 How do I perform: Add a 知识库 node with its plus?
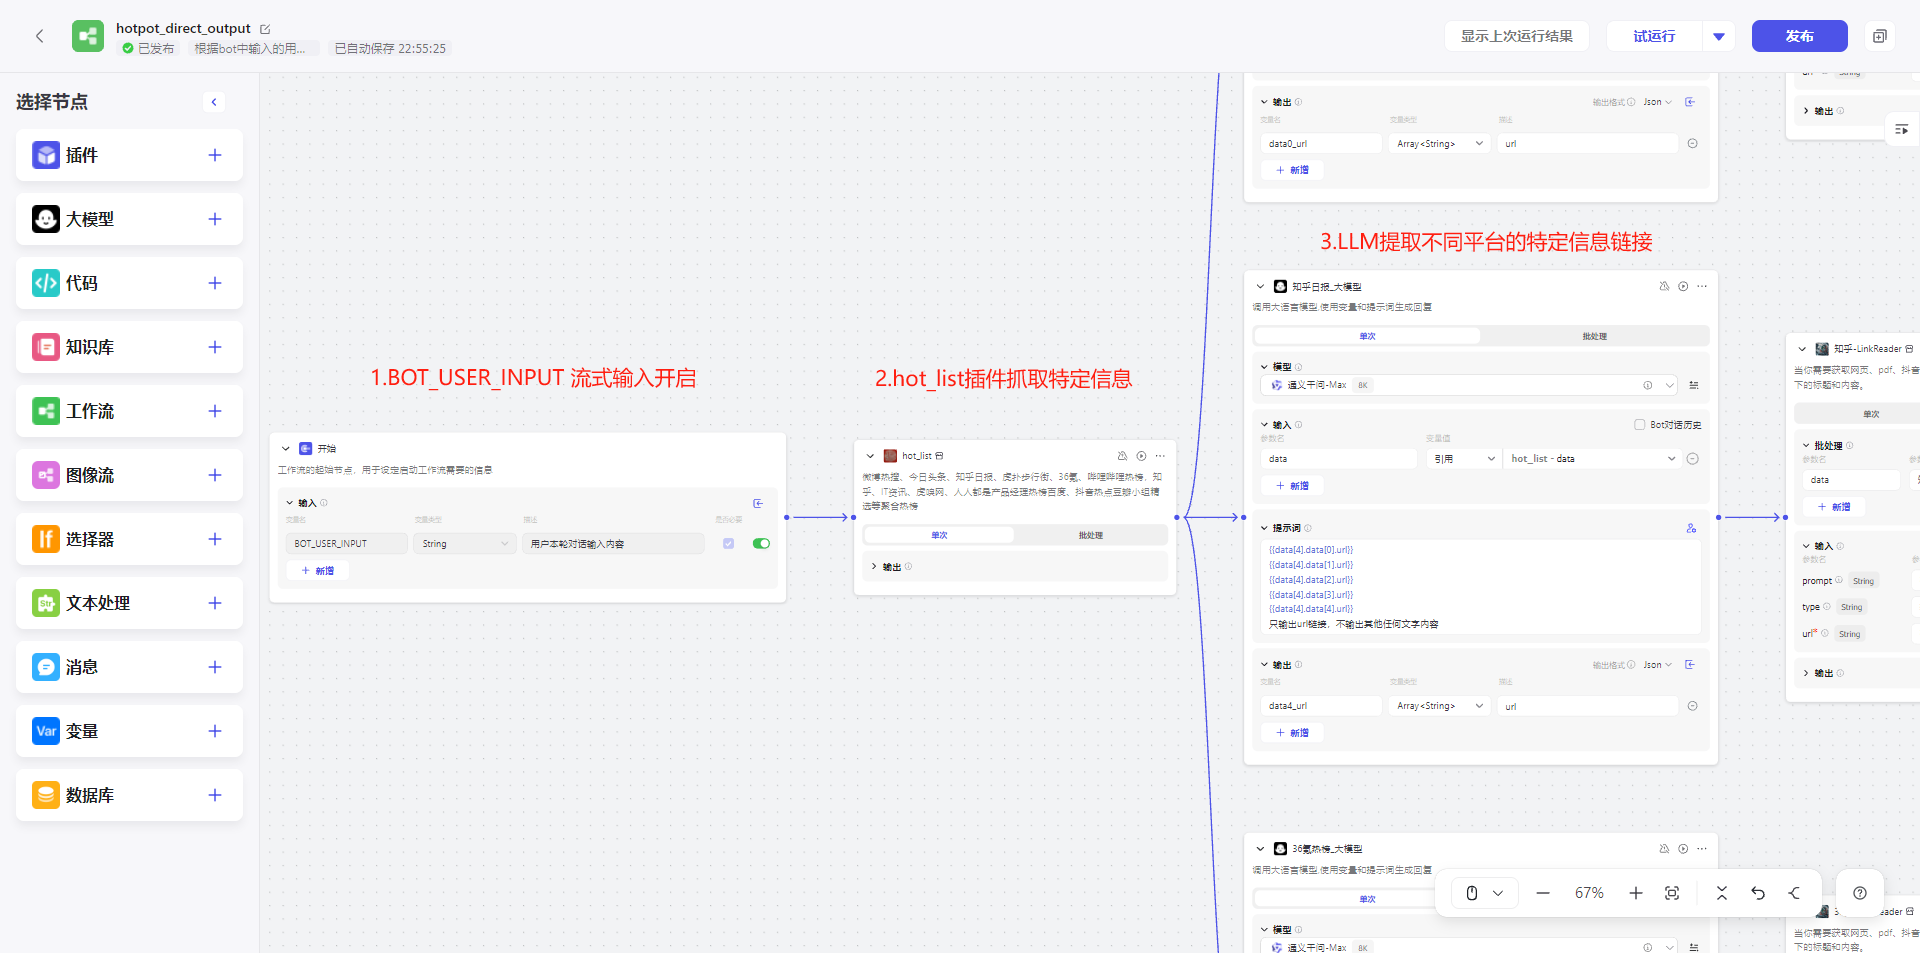tap(215, 347)
